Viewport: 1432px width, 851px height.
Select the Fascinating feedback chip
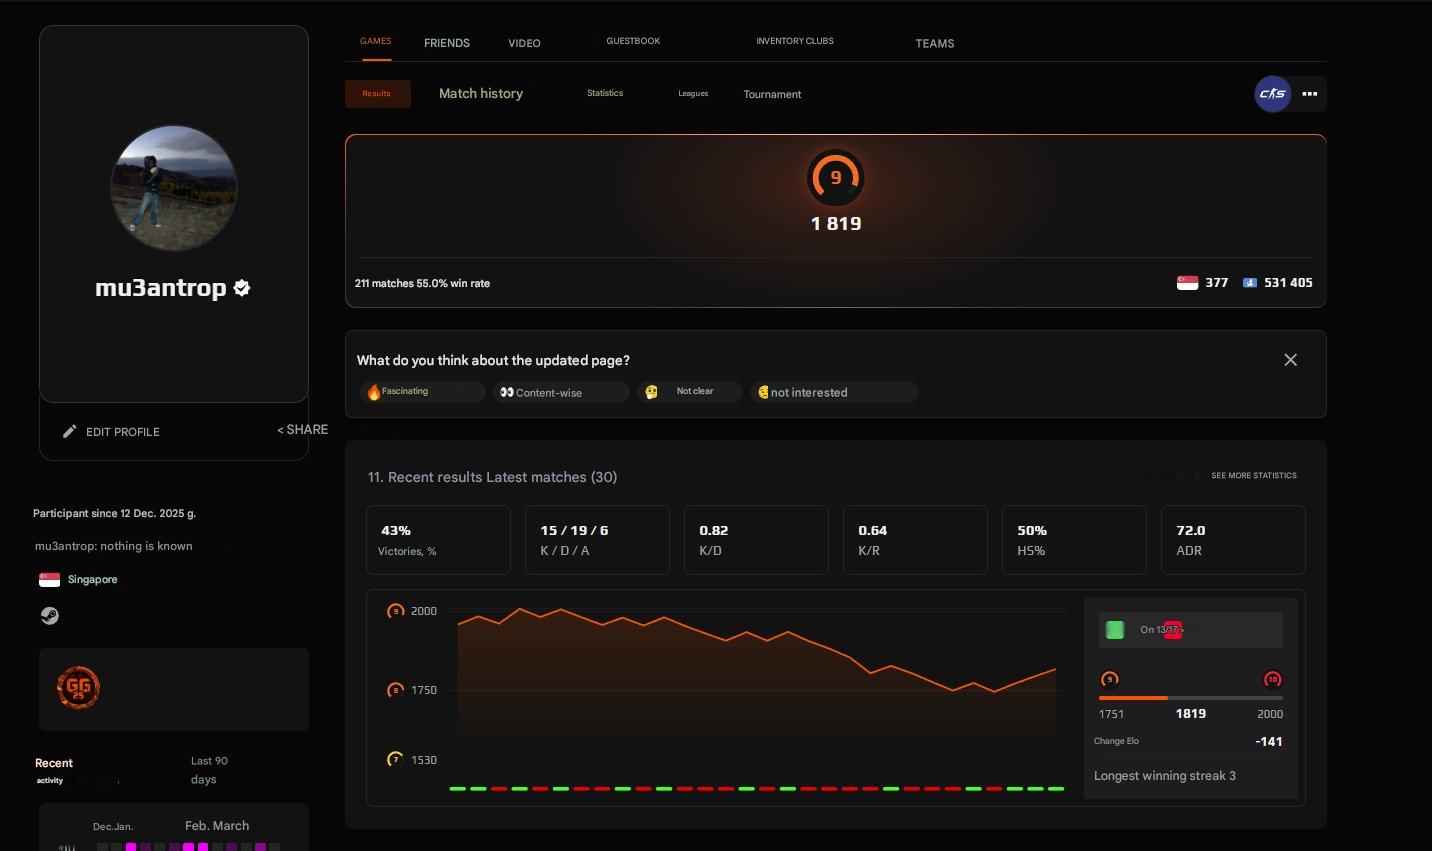(x=422, y=391)
